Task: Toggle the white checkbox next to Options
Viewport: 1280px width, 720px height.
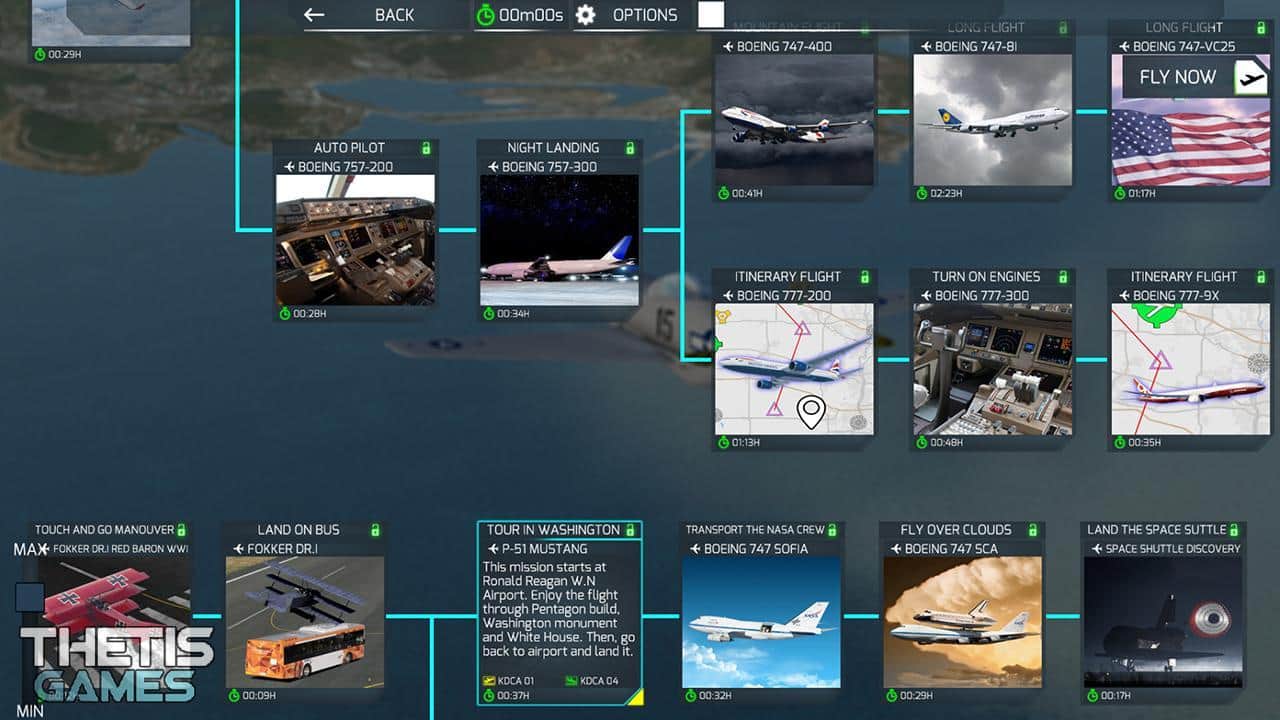Action: click(711, 15)
